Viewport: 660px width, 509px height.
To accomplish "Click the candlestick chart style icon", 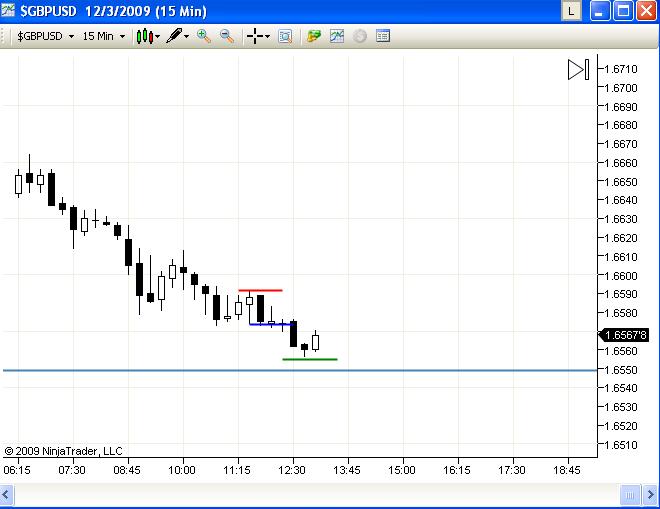I will click(x=144, y=36).
